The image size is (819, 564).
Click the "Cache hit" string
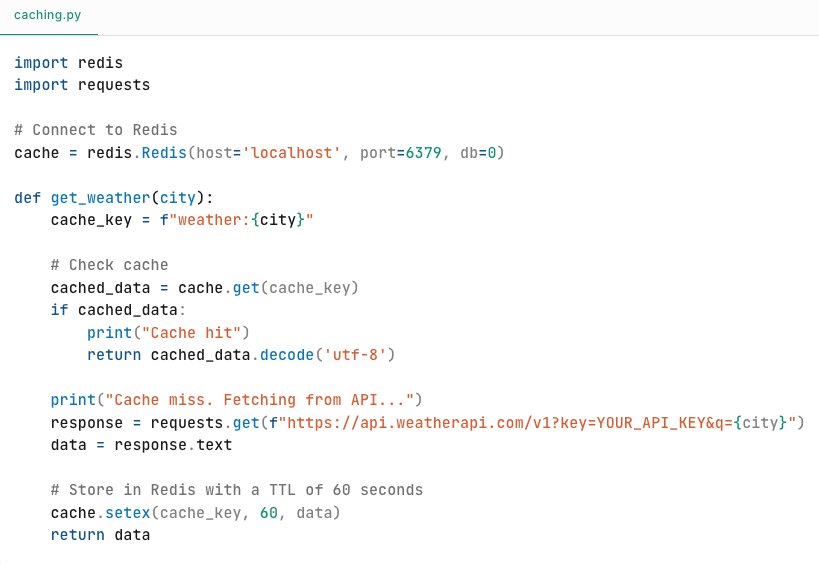(191, 333)
